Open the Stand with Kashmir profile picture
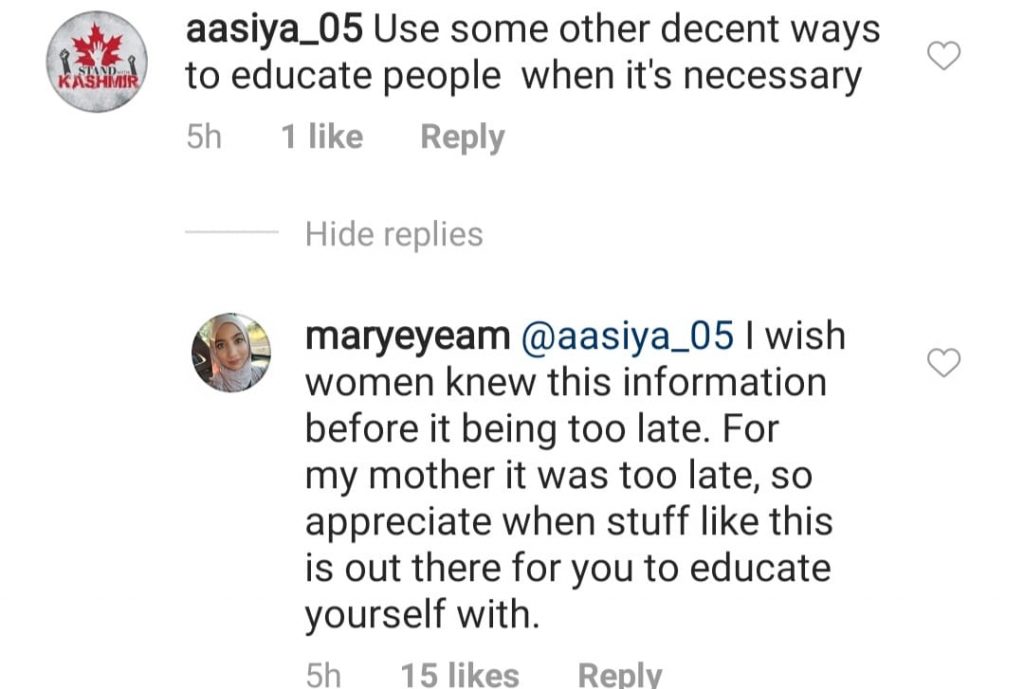 (97, 61)
